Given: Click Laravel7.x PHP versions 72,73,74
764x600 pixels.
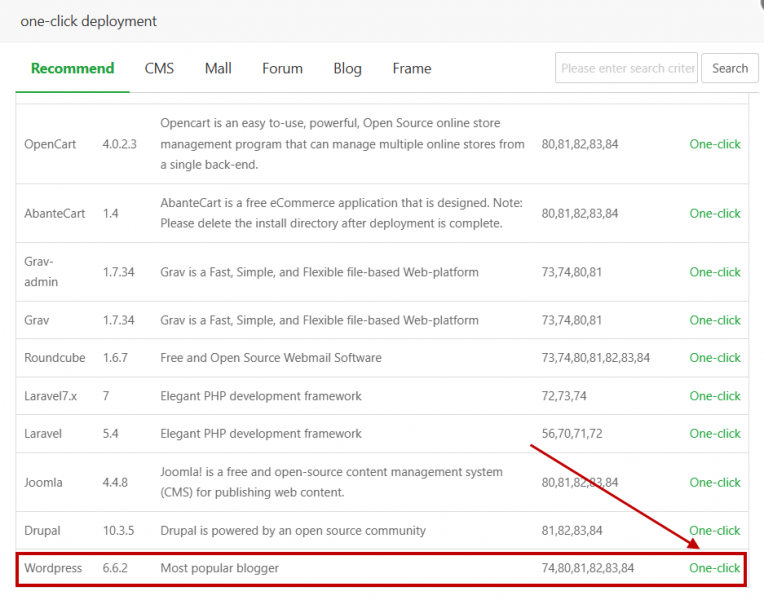Looking at the screenshot, I should [564, 396].
